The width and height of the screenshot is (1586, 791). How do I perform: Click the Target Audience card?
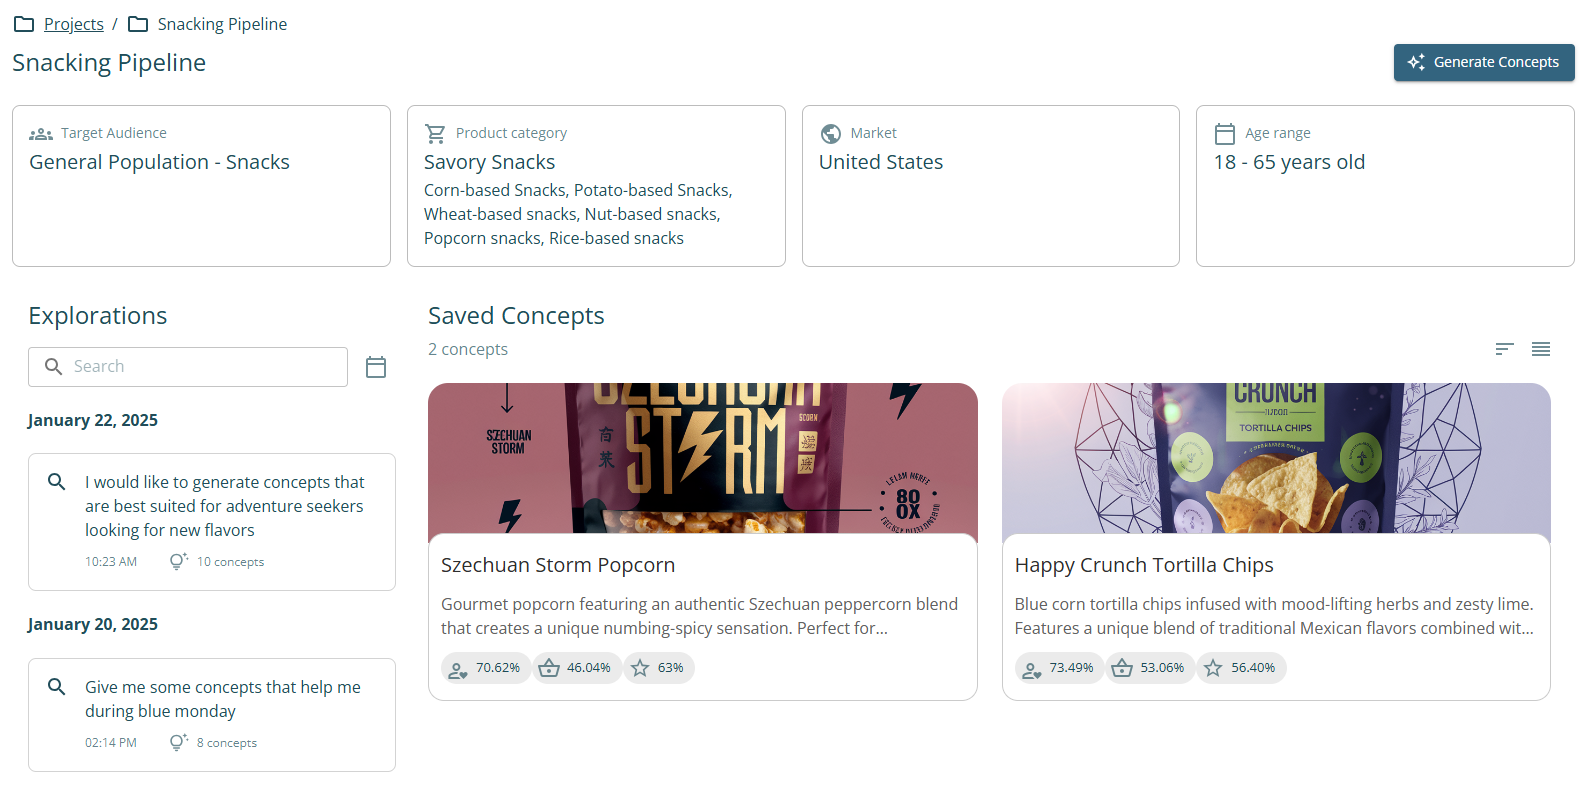(x=201, y=186)
